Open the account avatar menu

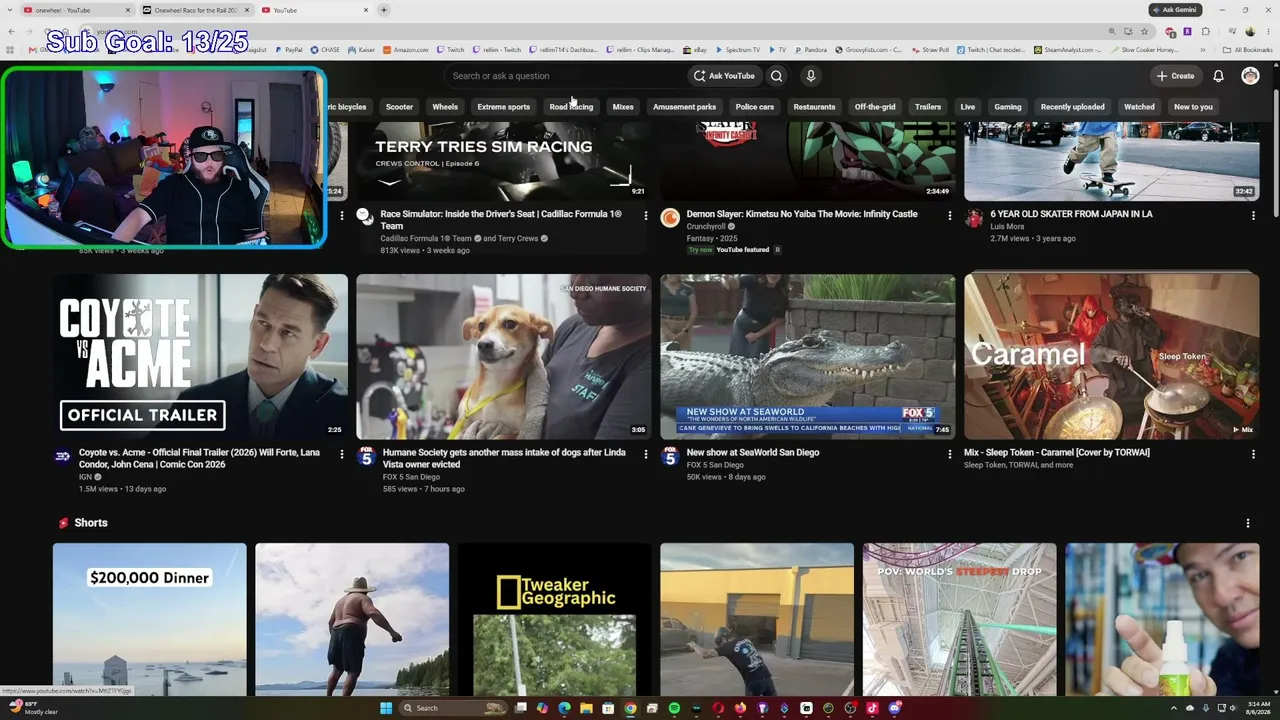click(1250, 76)
